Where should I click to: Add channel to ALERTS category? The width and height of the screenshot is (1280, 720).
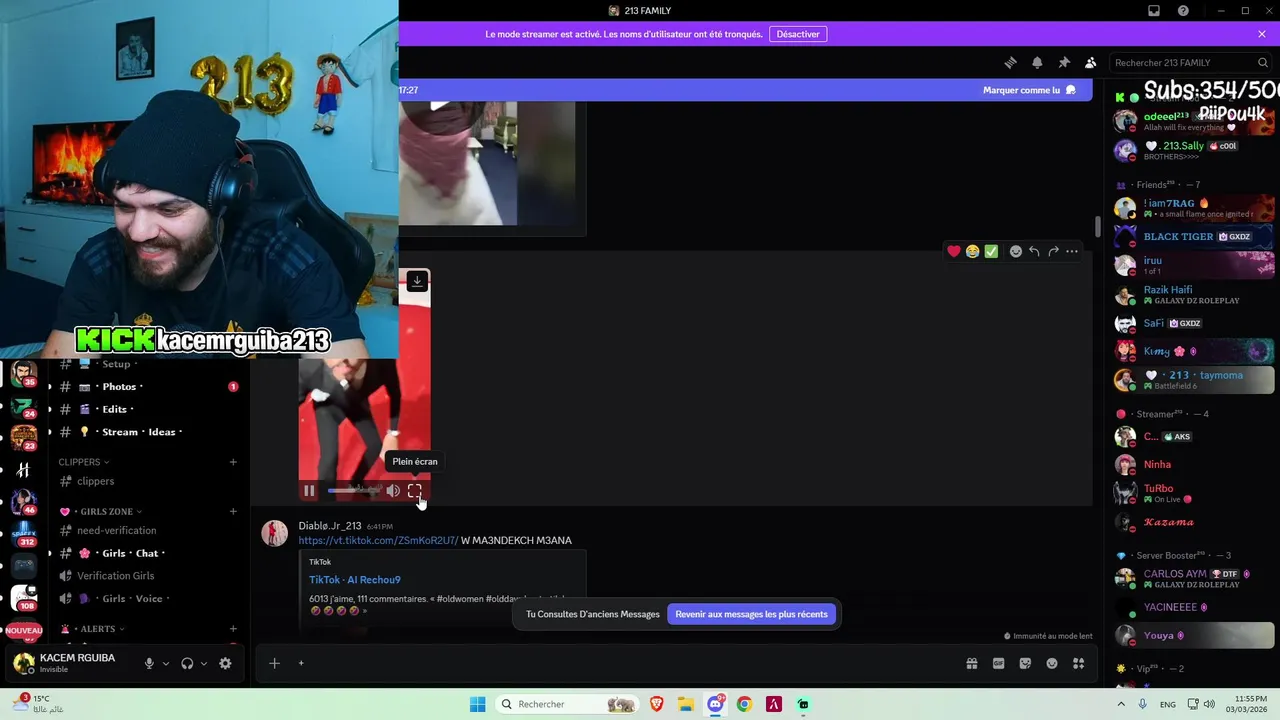[233, 629]
